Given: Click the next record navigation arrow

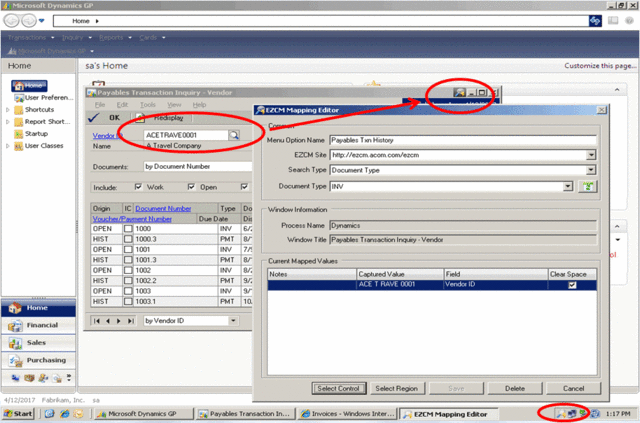Looking at the screenshot, I should [x=119, y=321].
